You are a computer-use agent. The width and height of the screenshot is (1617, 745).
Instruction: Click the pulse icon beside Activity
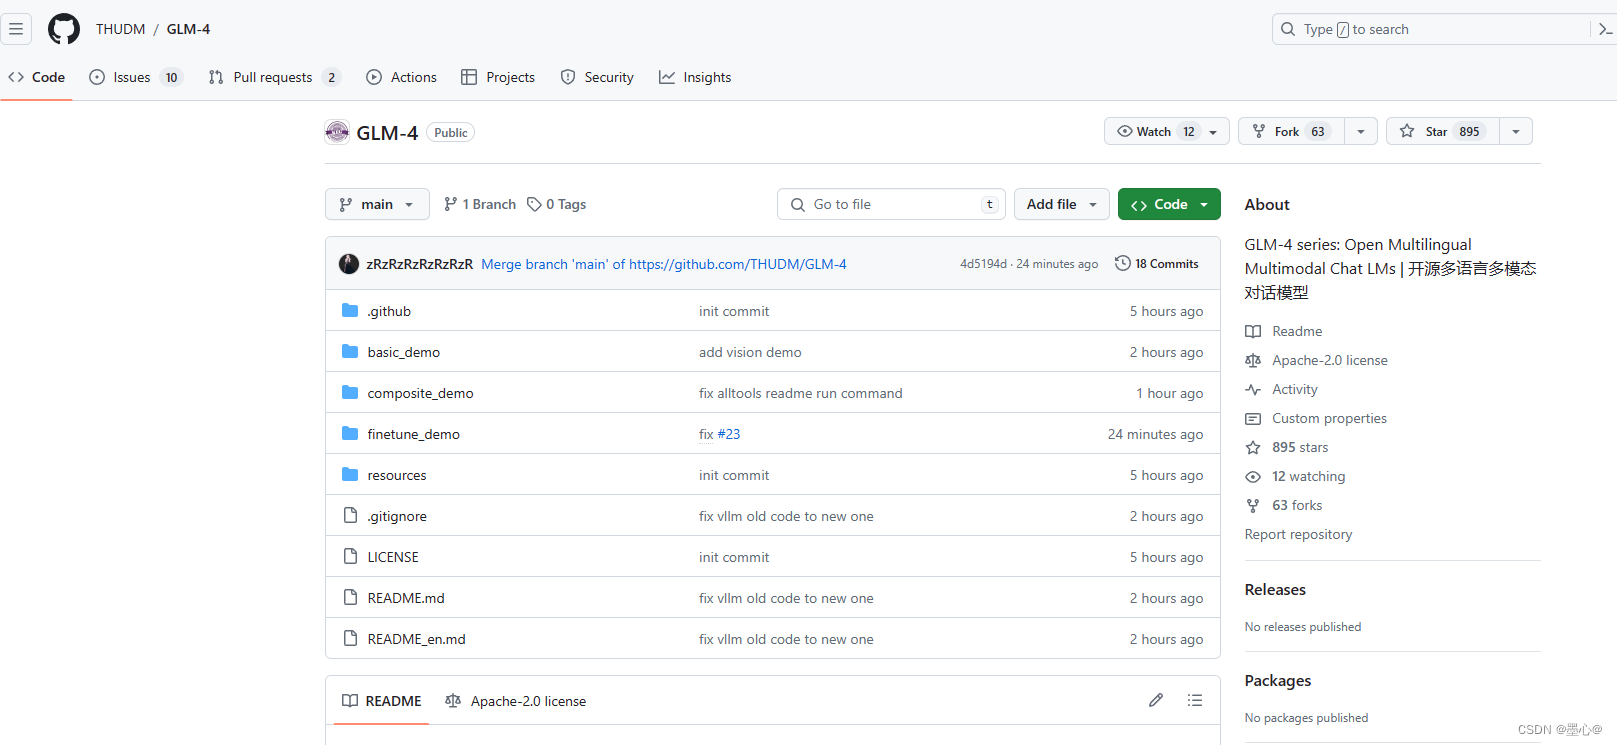1253,390
